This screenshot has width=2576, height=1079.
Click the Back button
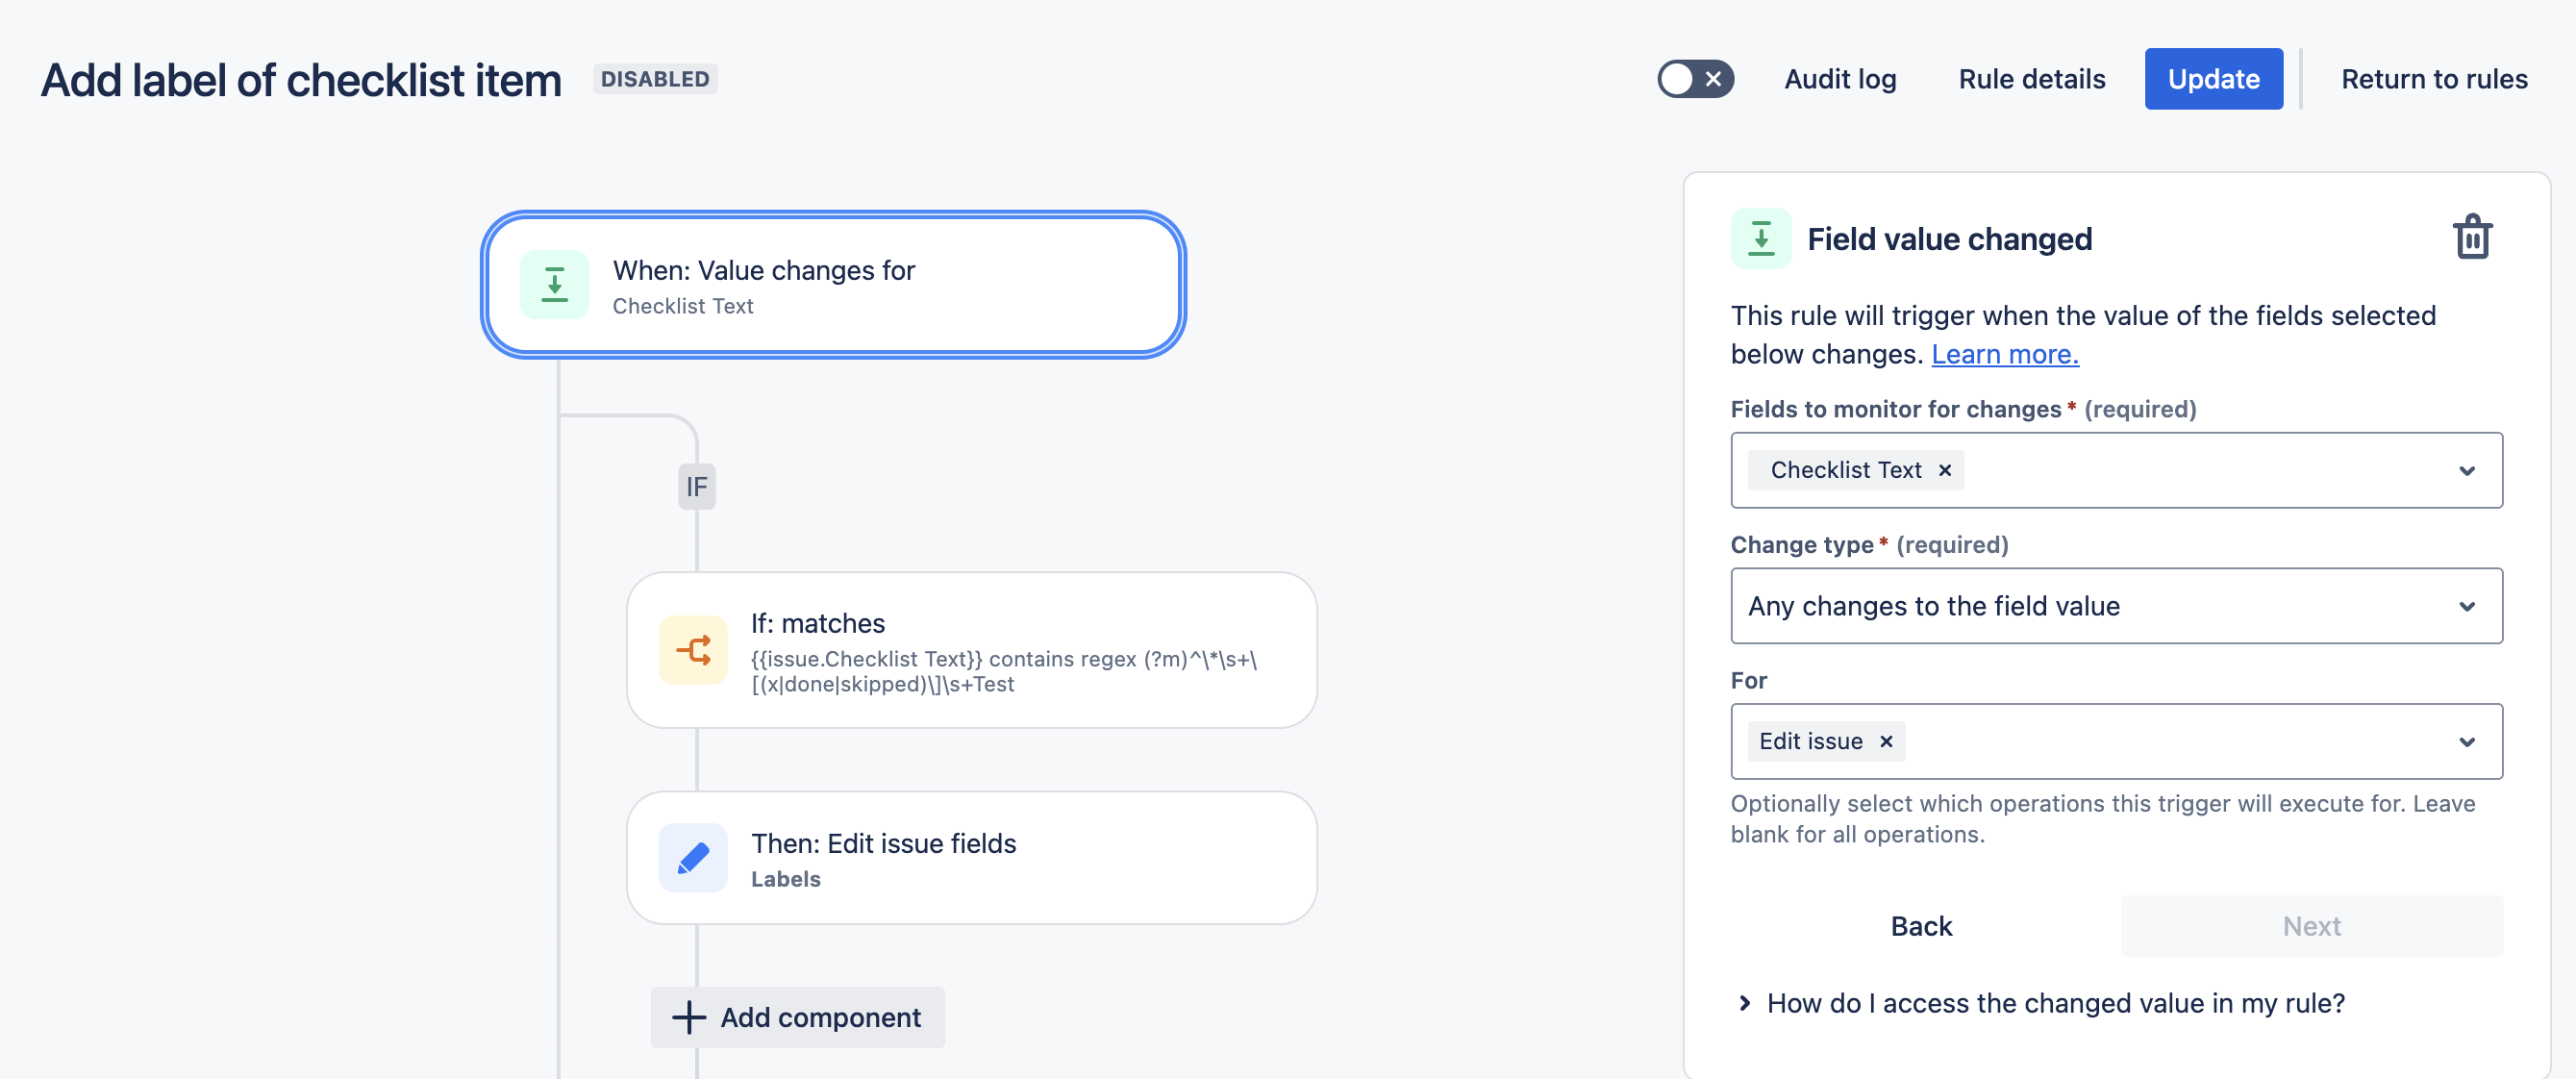(1920, 926)
